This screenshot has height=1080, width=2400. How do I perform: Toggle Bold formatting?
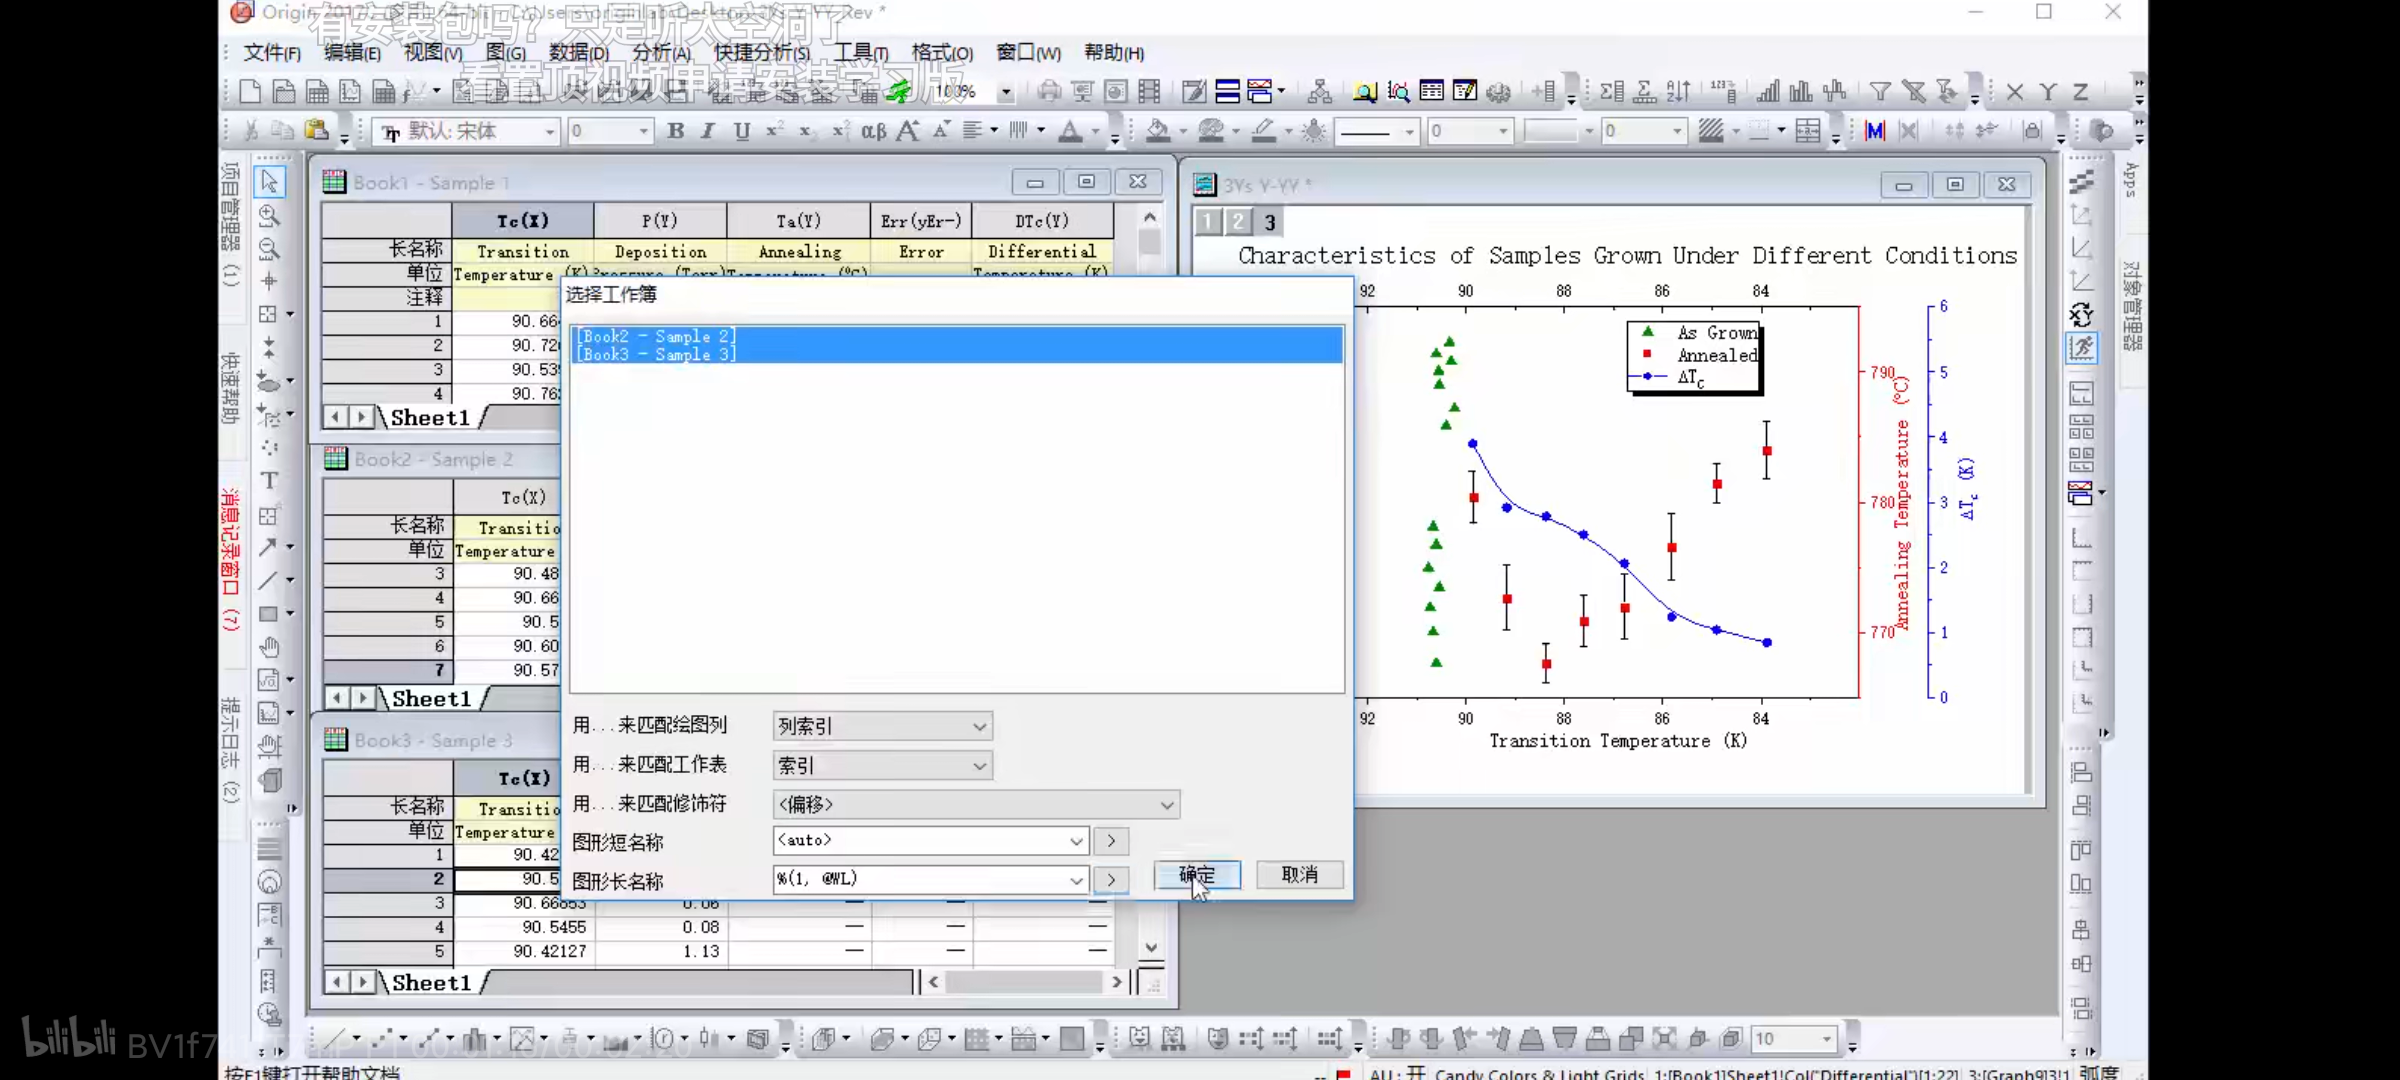click(x=676, y=131)
